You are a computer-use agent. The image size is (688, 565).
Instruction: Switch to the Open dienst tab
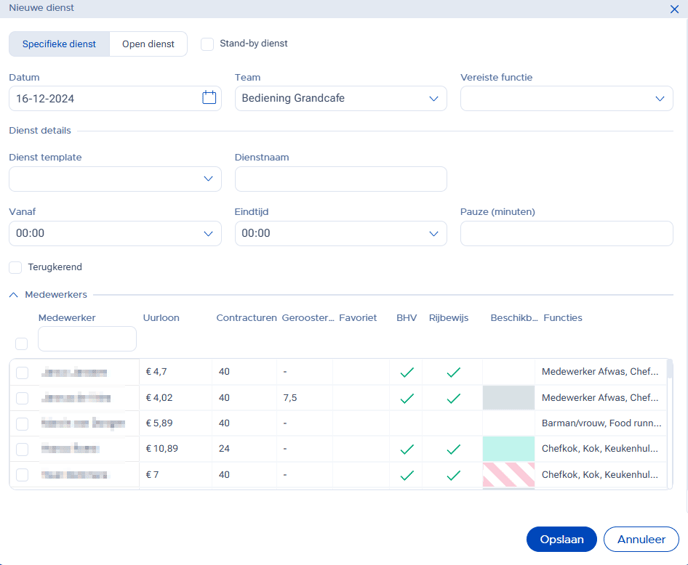click(148, 44)
